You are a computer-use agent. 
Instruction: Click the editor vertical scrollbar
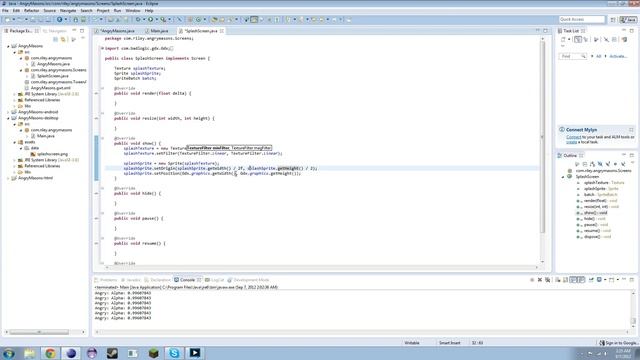pyautogui.click(x=542, y=137)
